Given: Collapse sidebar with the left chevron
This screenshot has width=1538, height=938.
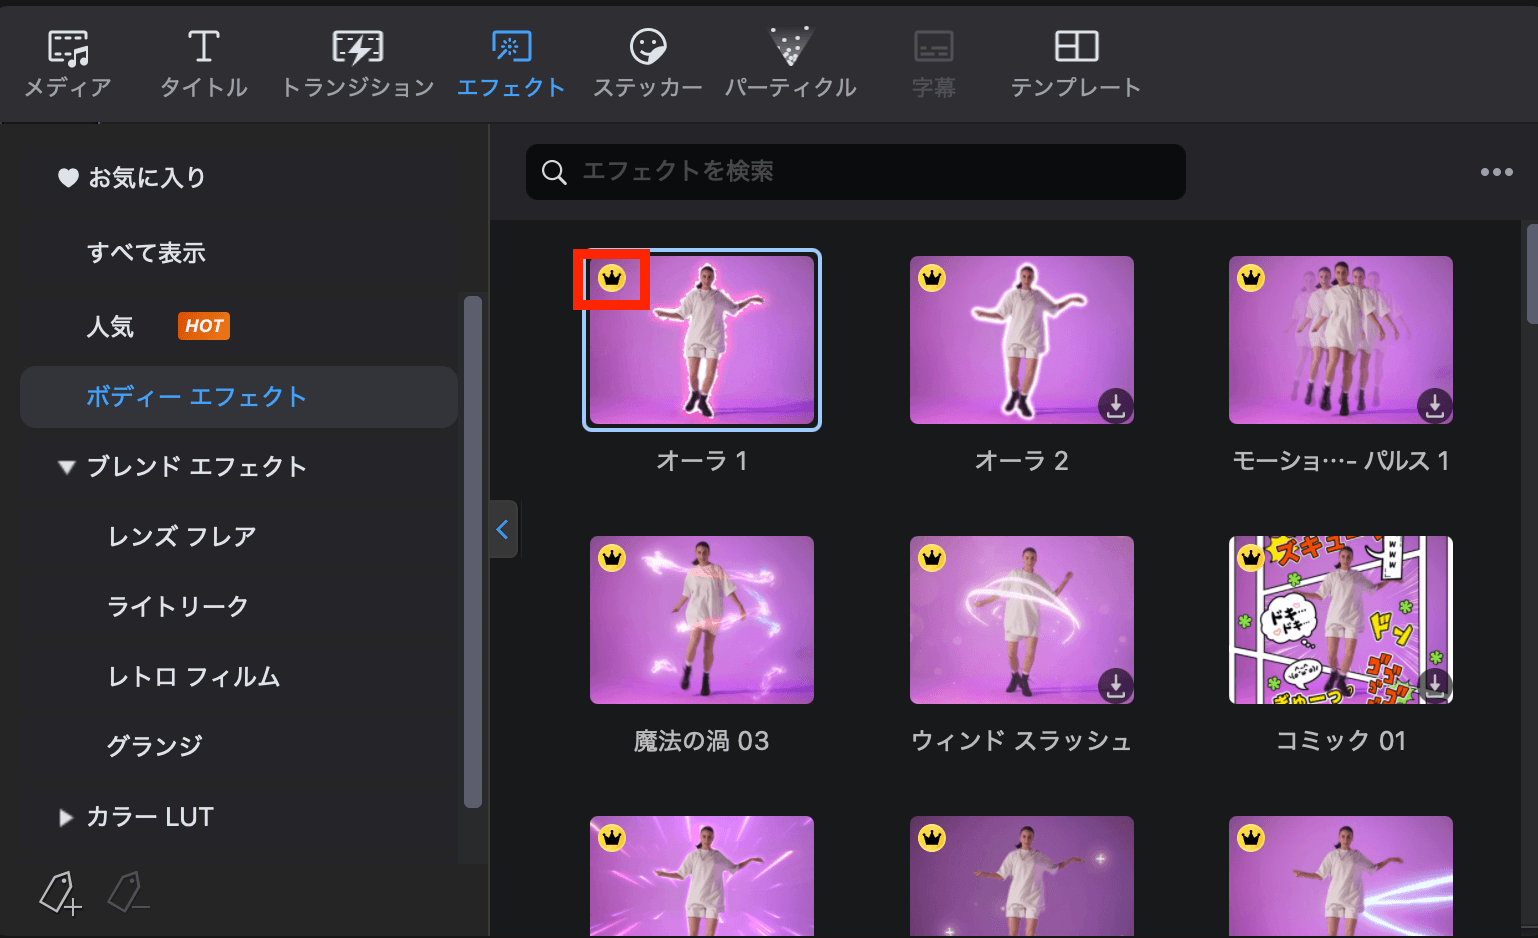Looking at the screenshot, I should point(503,529).
